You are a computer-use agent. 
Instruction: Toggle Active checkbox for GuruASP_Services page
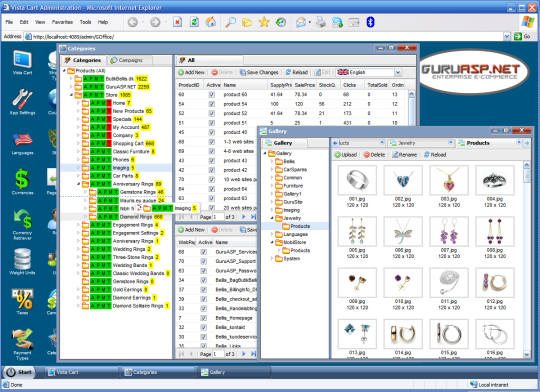pyautogui.click(x=204, y=252)
